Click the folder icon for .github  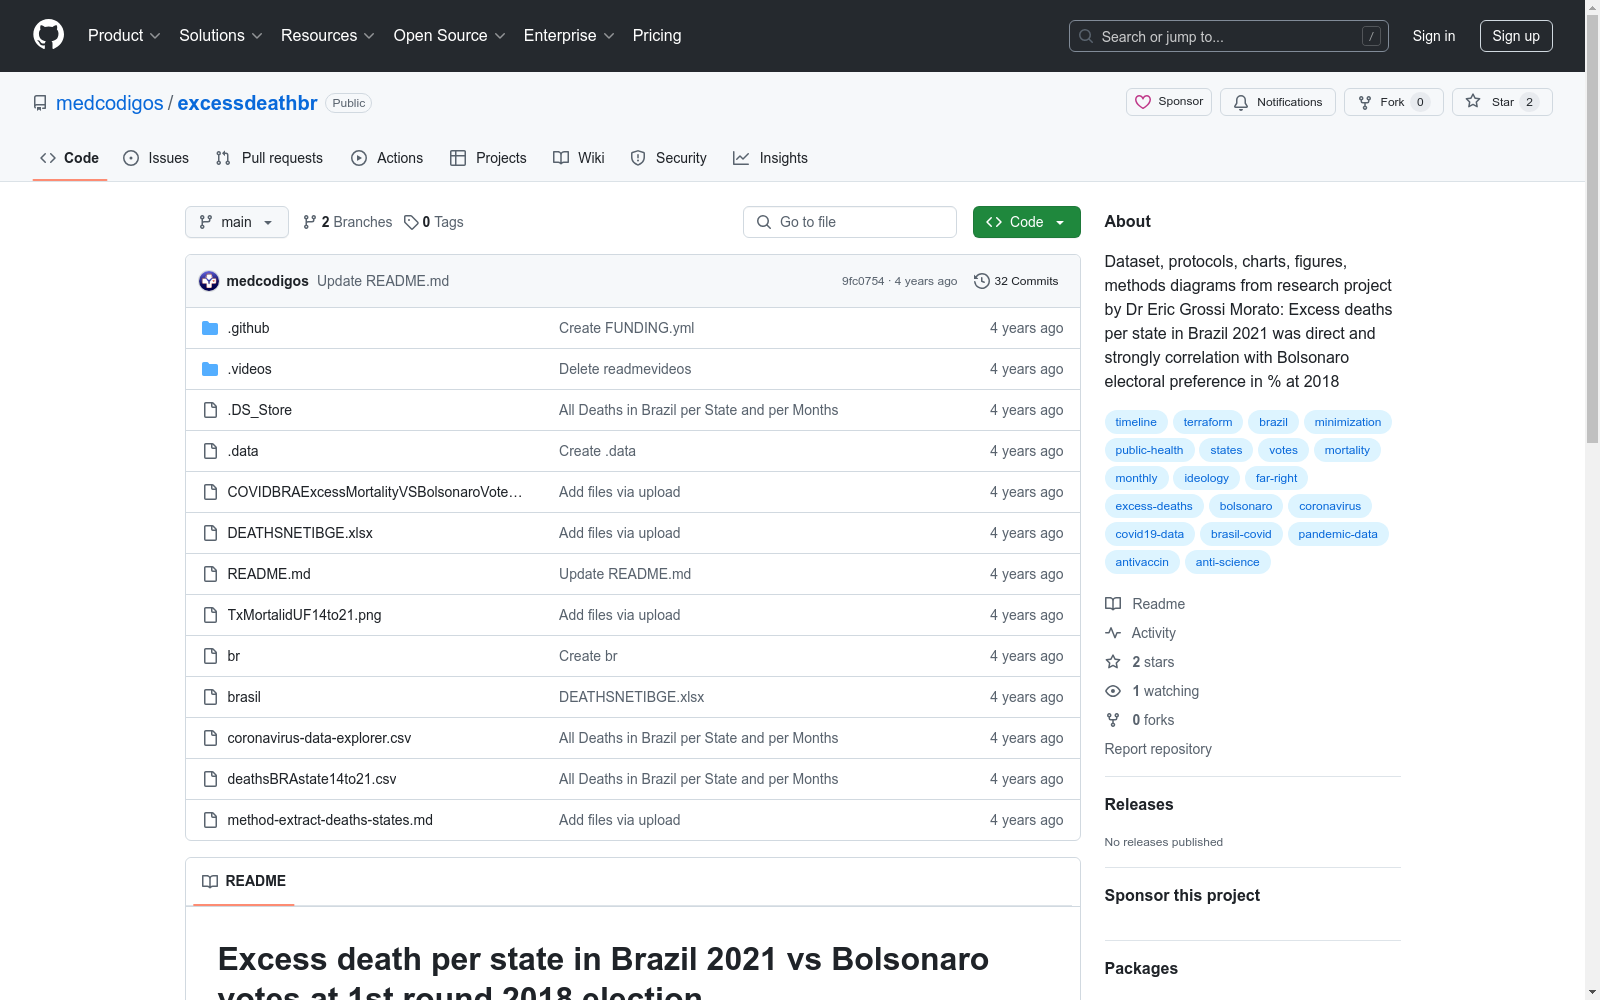[210, 328]
